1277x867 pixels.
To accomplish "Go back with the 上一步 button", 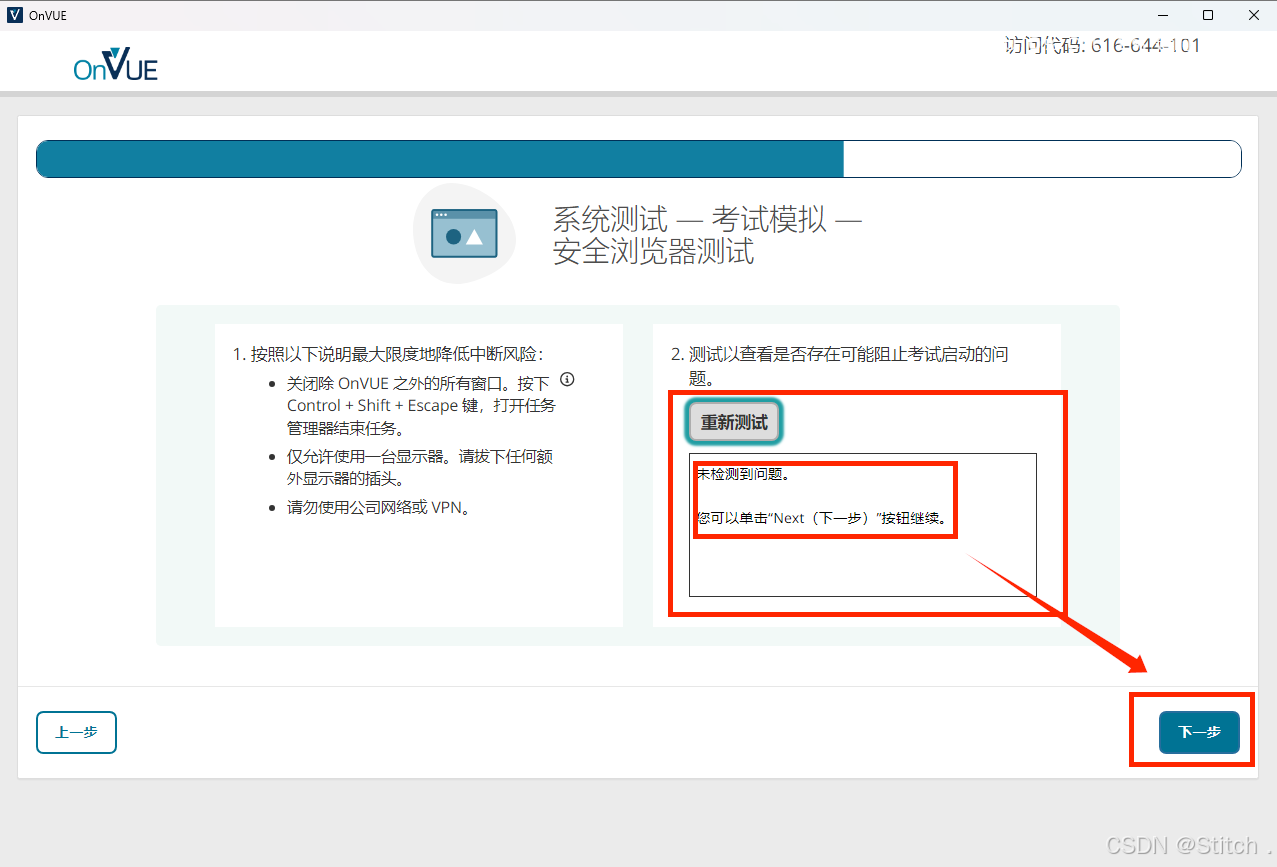I will tap(76, 732).
